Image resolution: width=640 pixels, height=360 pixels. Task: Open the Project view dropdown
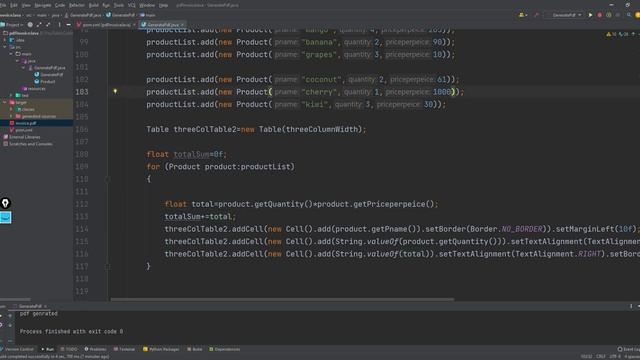click(x=12, y=25)
